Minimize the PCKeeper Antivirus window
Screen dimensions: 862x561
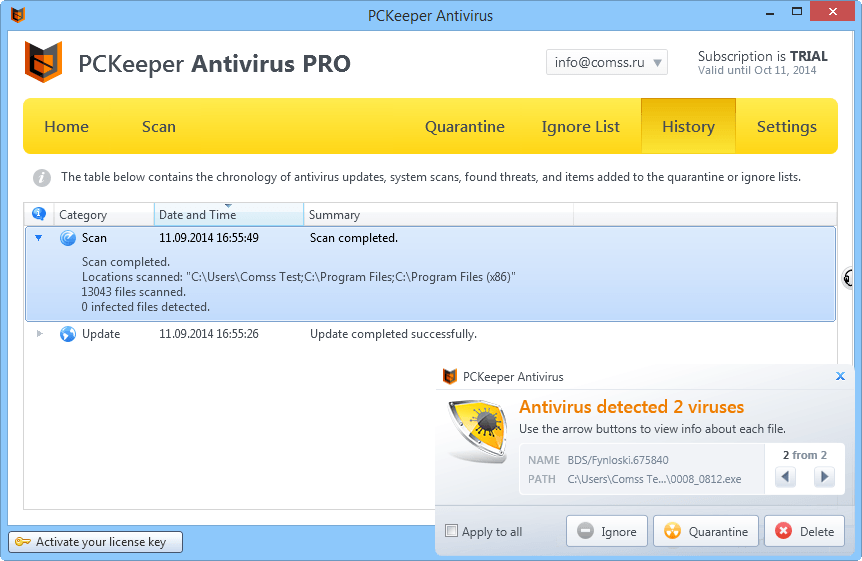tap(770, 12)
